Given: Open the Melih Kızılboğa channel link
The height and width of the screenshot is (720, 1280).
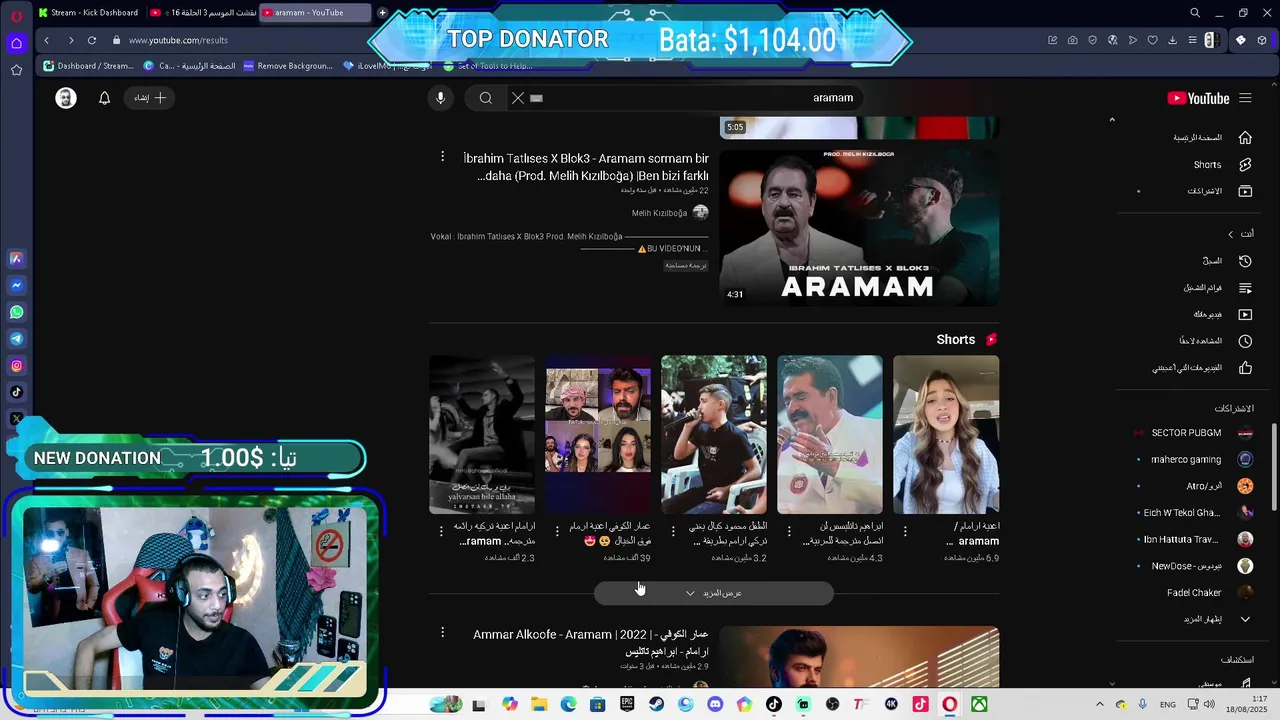Looking at the screenshot, I should (x=659, y=213).
